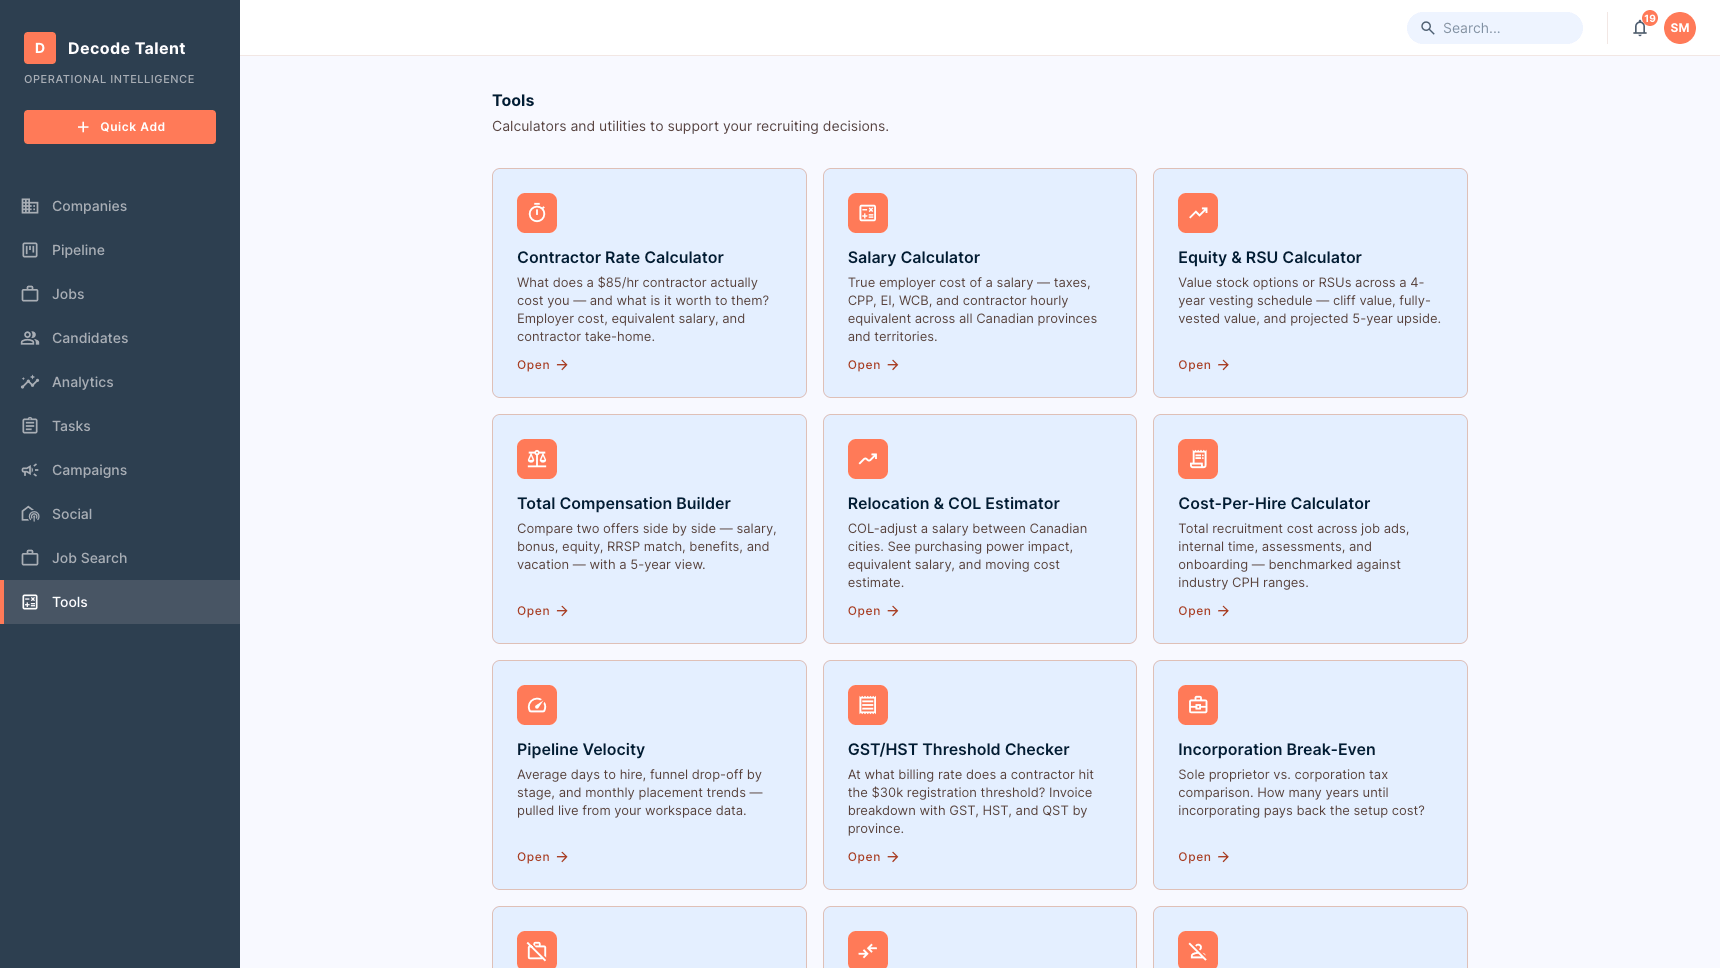Viewport: 1720px width, 968px height.
Task: Click the Equity & RSU Calculator trend icon
Action: point(1198,213)
